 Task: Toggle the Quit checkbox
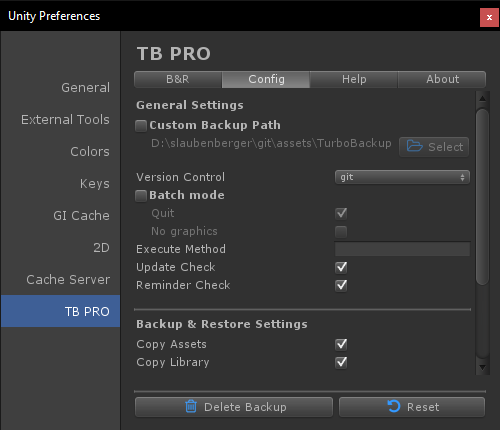(x=341, y=213)
